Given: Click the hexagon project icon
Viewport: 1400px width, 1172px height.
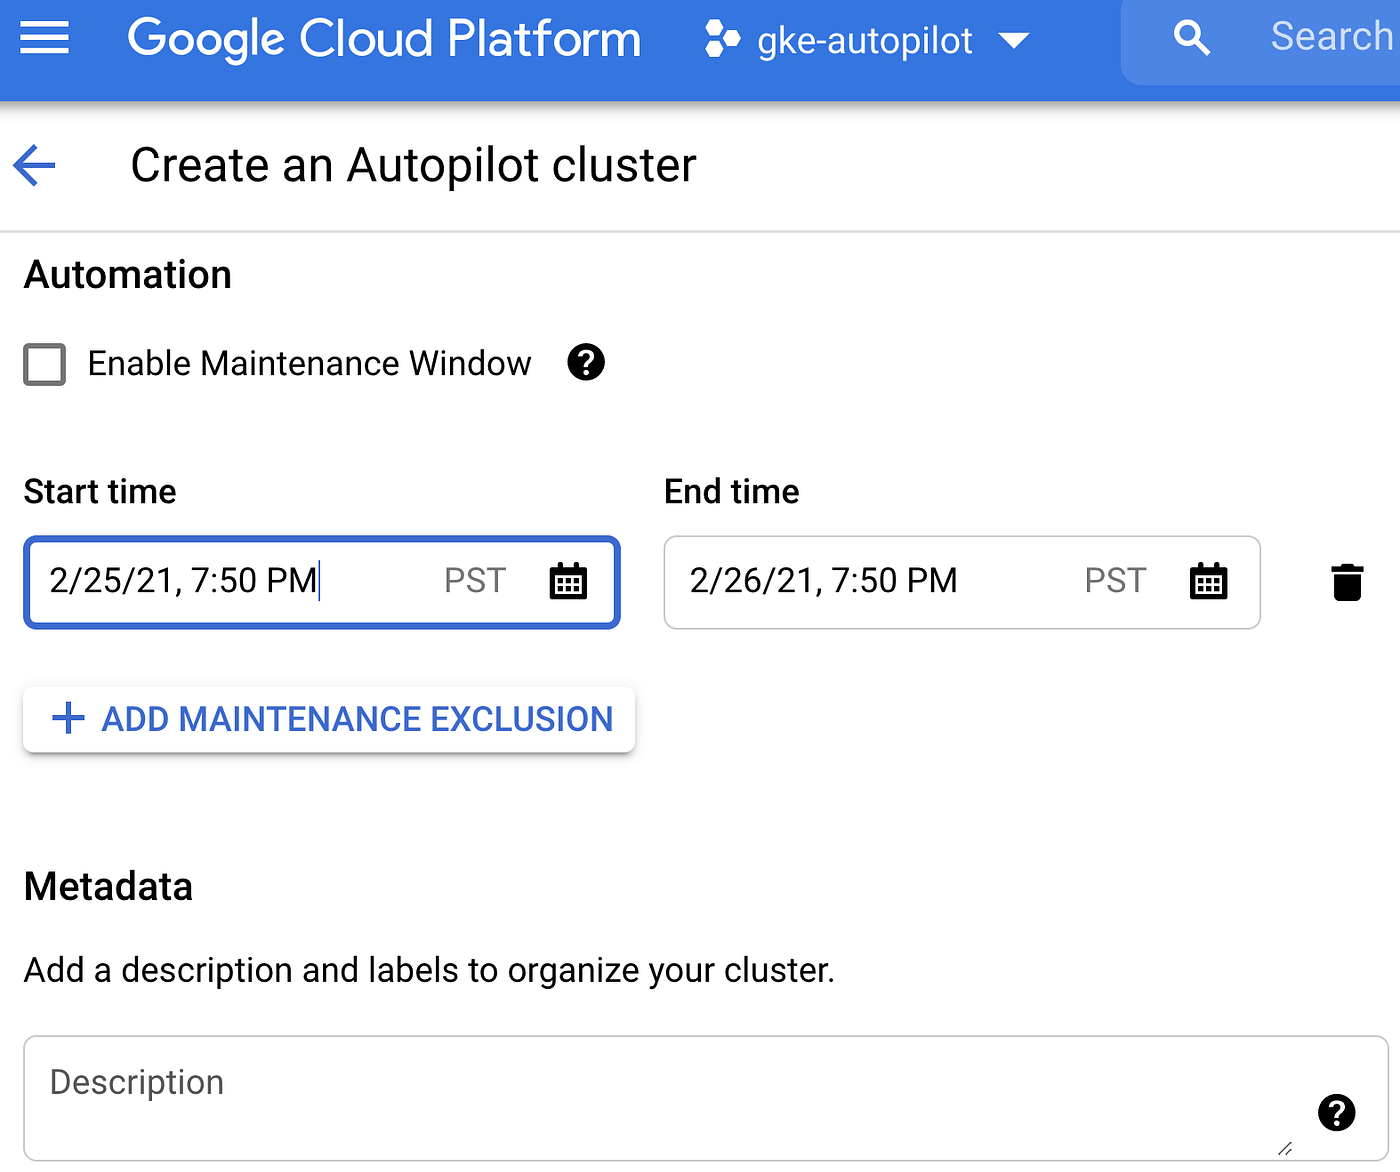Looking at the screenshot, I should (x=723, y=39).
